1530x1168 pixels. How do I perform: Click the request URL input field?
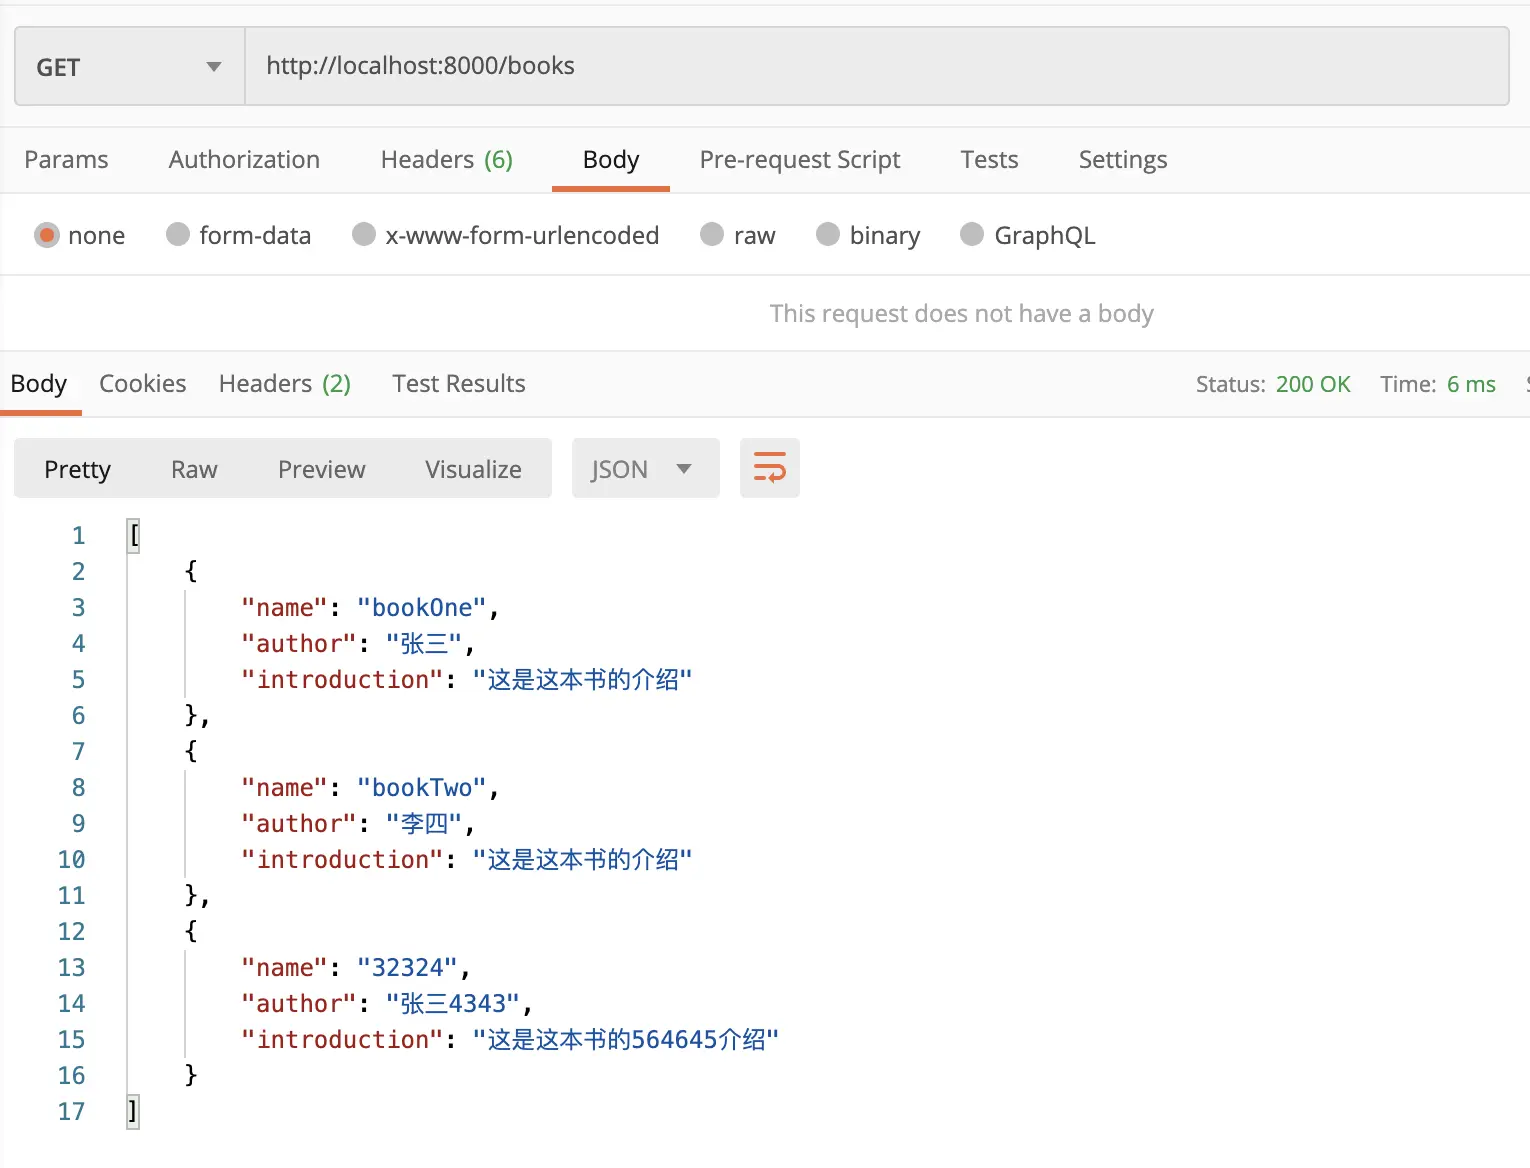877,66
